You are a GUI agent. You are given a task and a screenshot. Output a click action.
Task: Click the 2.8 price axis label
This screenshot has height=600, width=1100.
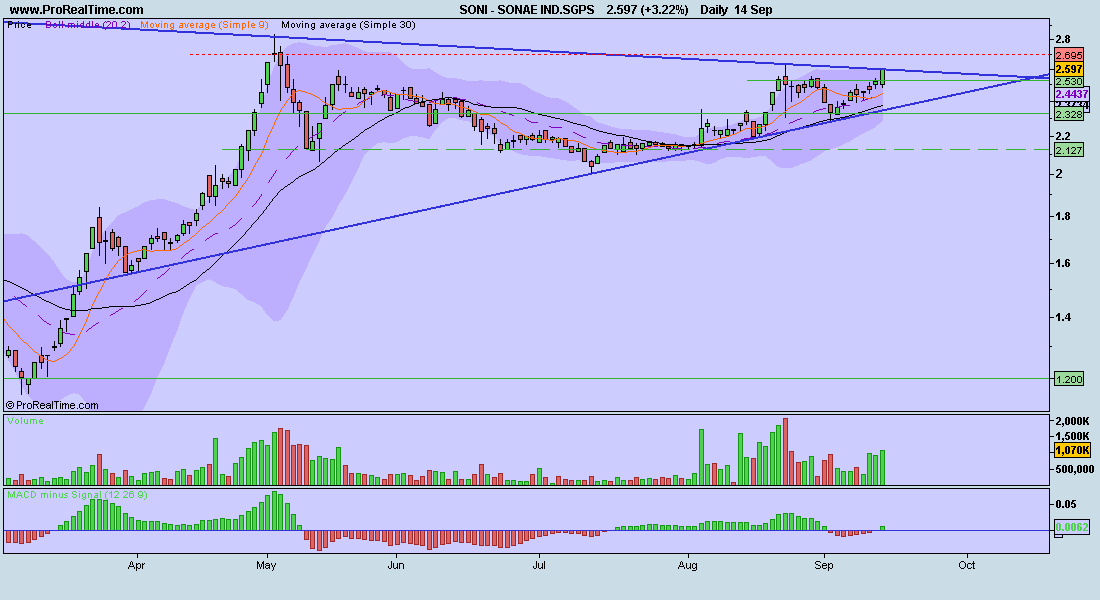pos(1063,39)
